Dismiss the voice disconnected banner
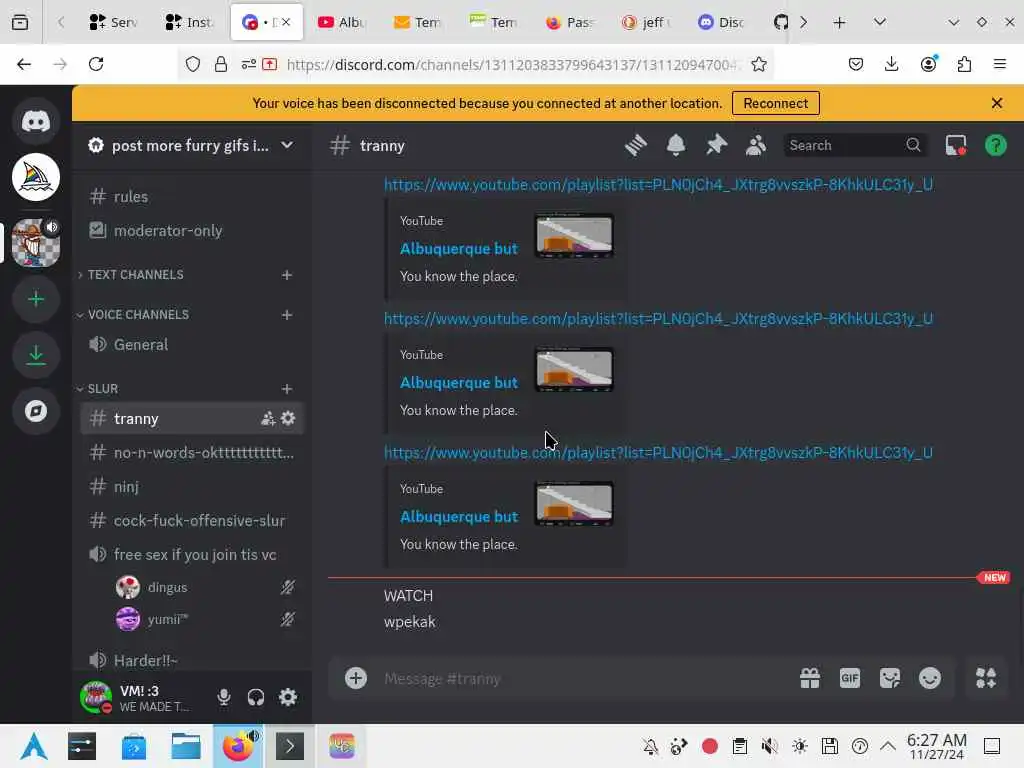Screen dimensions: 1024x768 [x=997, y=103]
